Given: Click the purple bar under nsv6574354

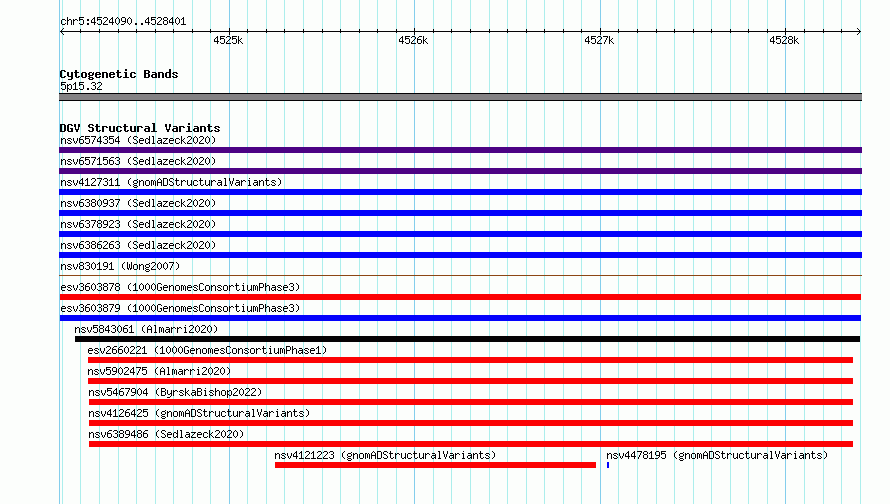Looking at the screenshot, I should [460, 150].
